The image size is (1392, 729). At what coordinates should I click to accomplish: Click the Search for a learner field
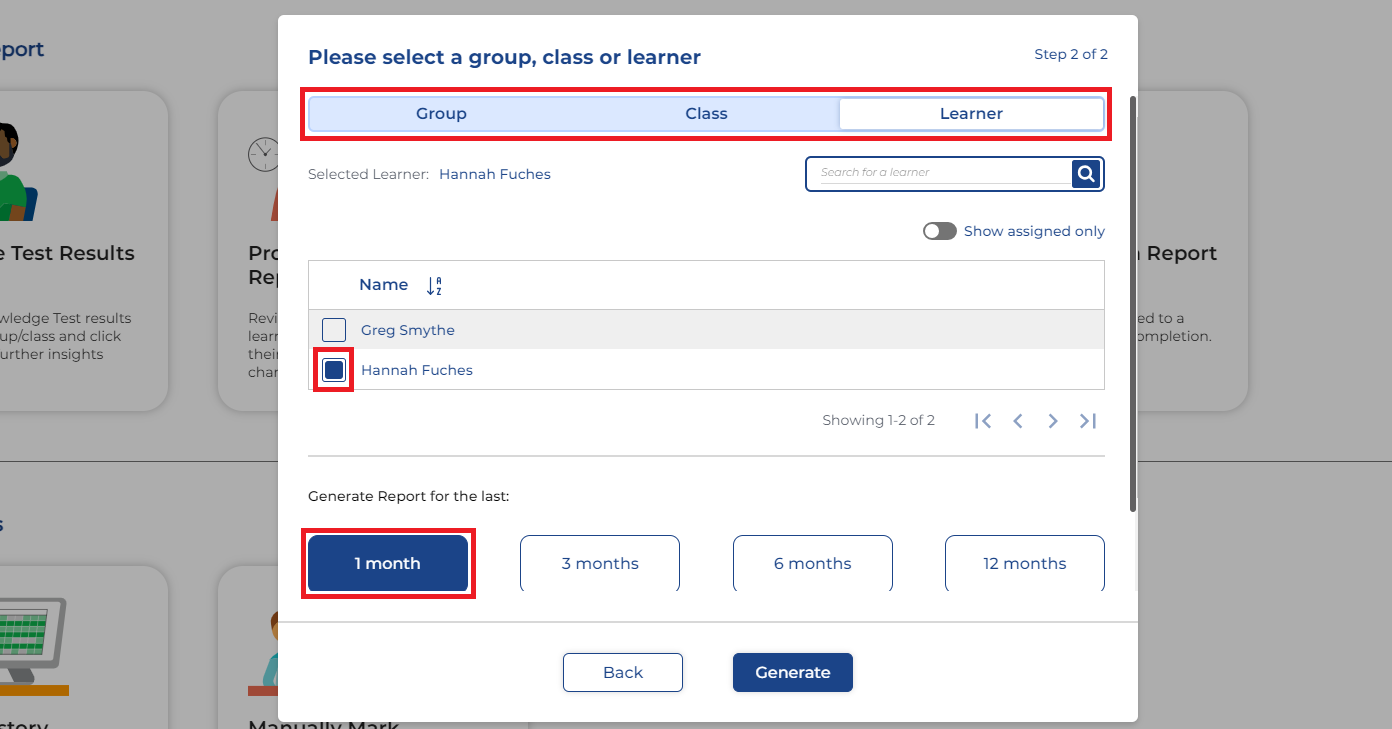940,173
